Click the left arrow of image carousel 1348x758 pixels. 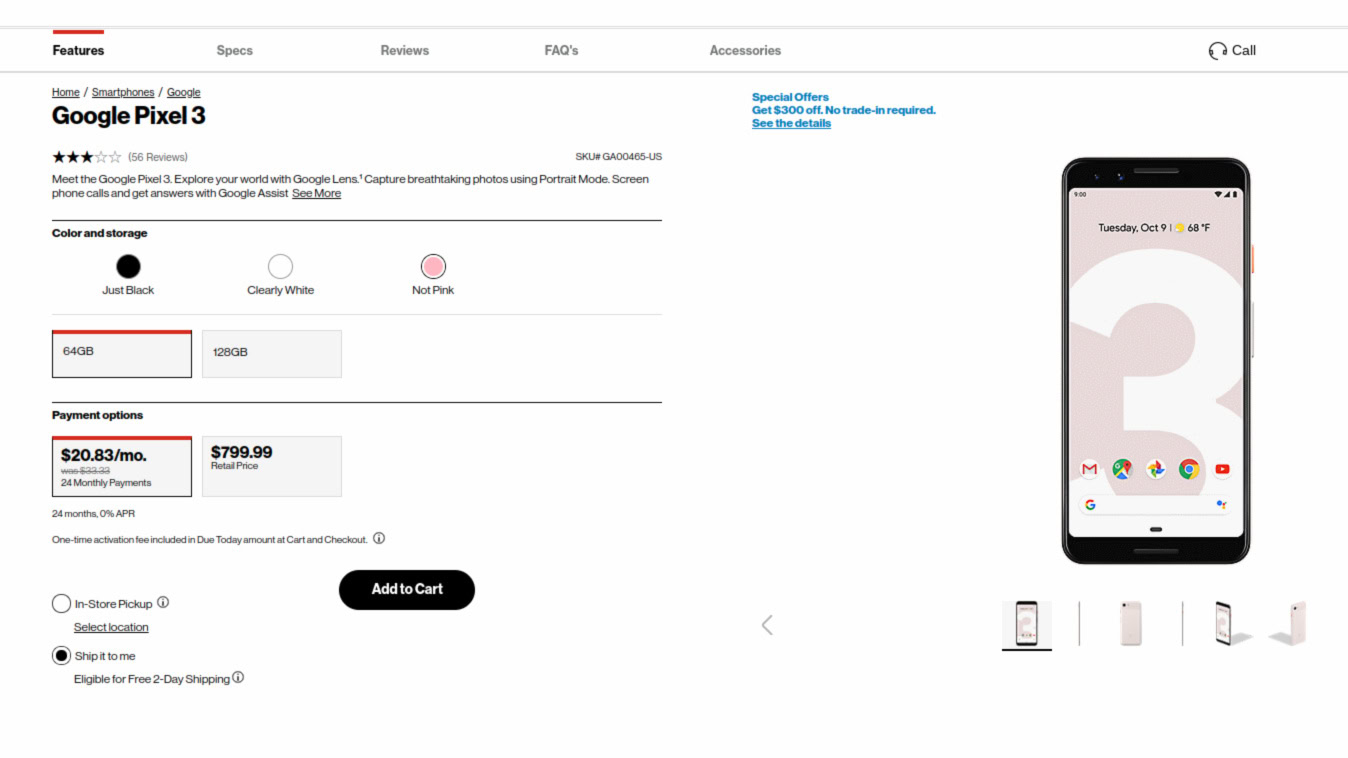pyautogui.click(x=767, y=625)
